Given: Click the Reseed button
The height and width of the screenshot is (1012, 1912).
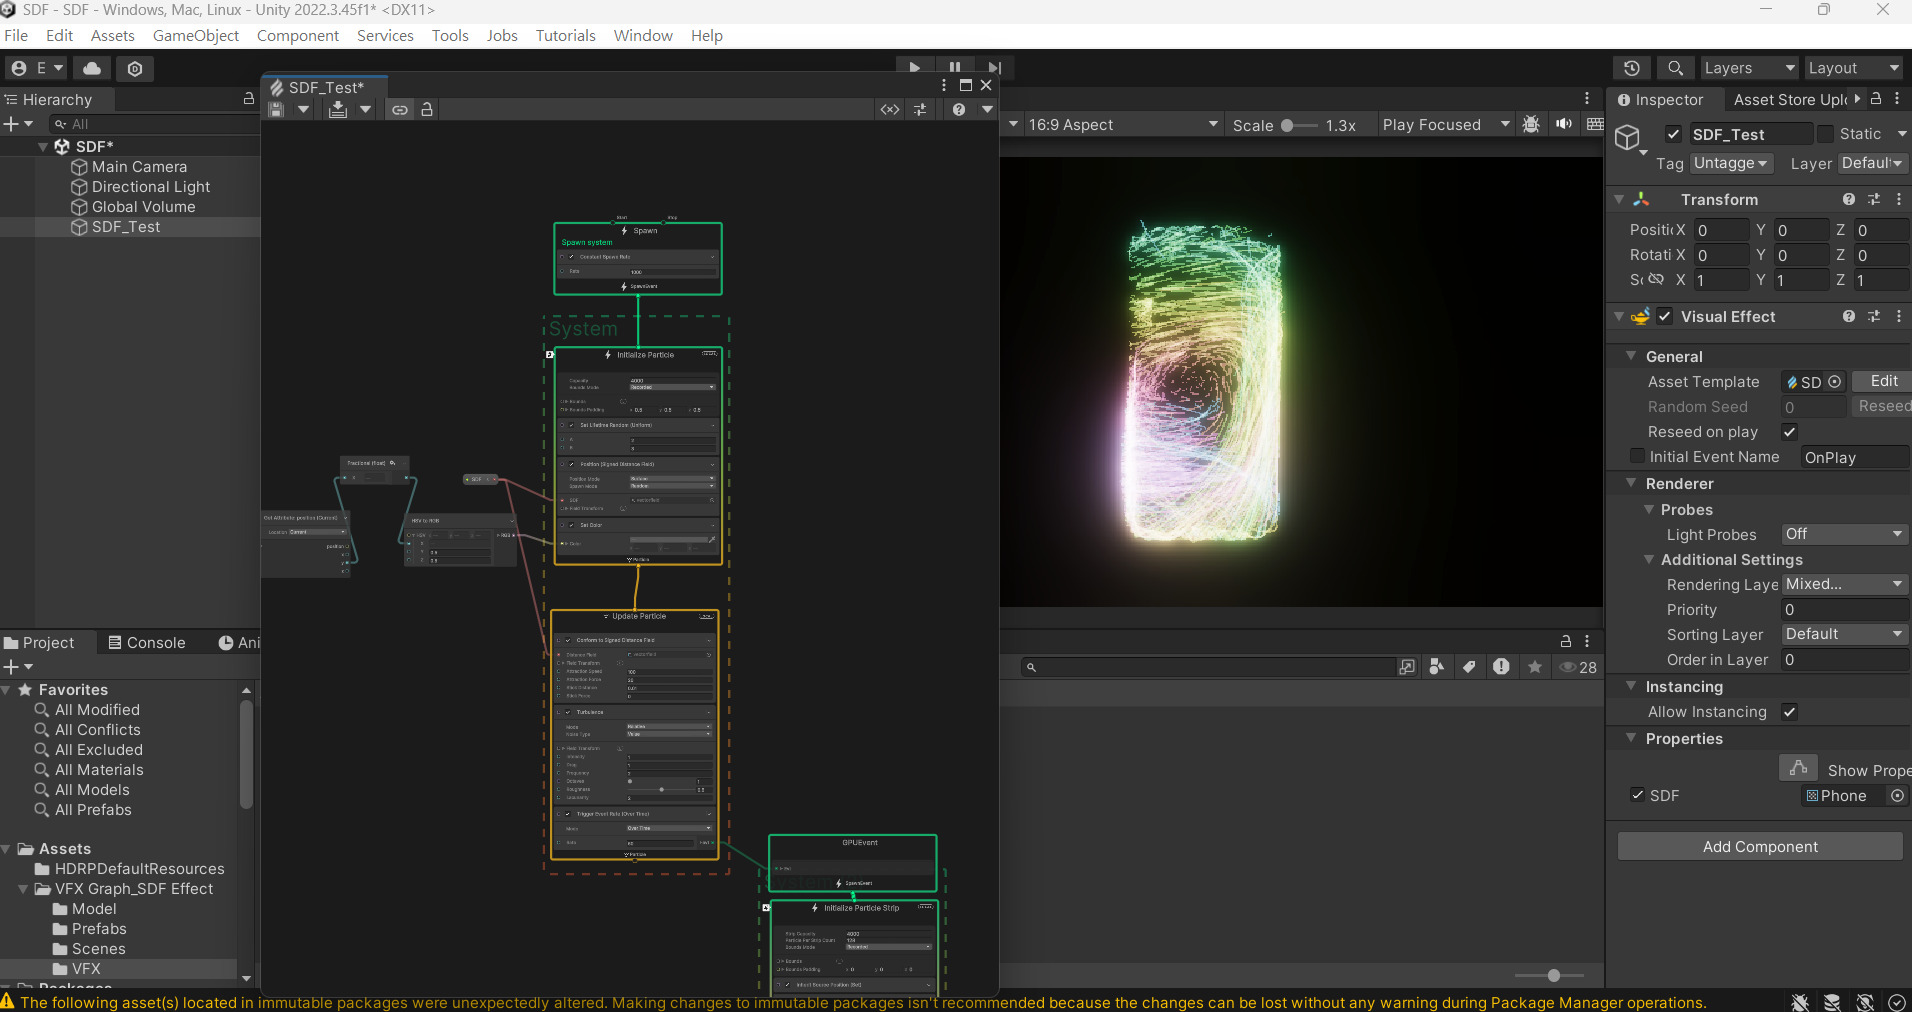Looking at the screenshot, I should coord(1883,406).
